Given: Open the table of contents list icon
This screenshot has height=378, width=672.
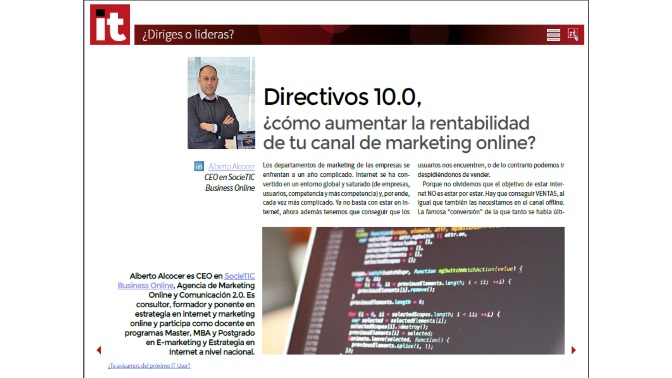Looking at the screenshot, I should 553,35.
